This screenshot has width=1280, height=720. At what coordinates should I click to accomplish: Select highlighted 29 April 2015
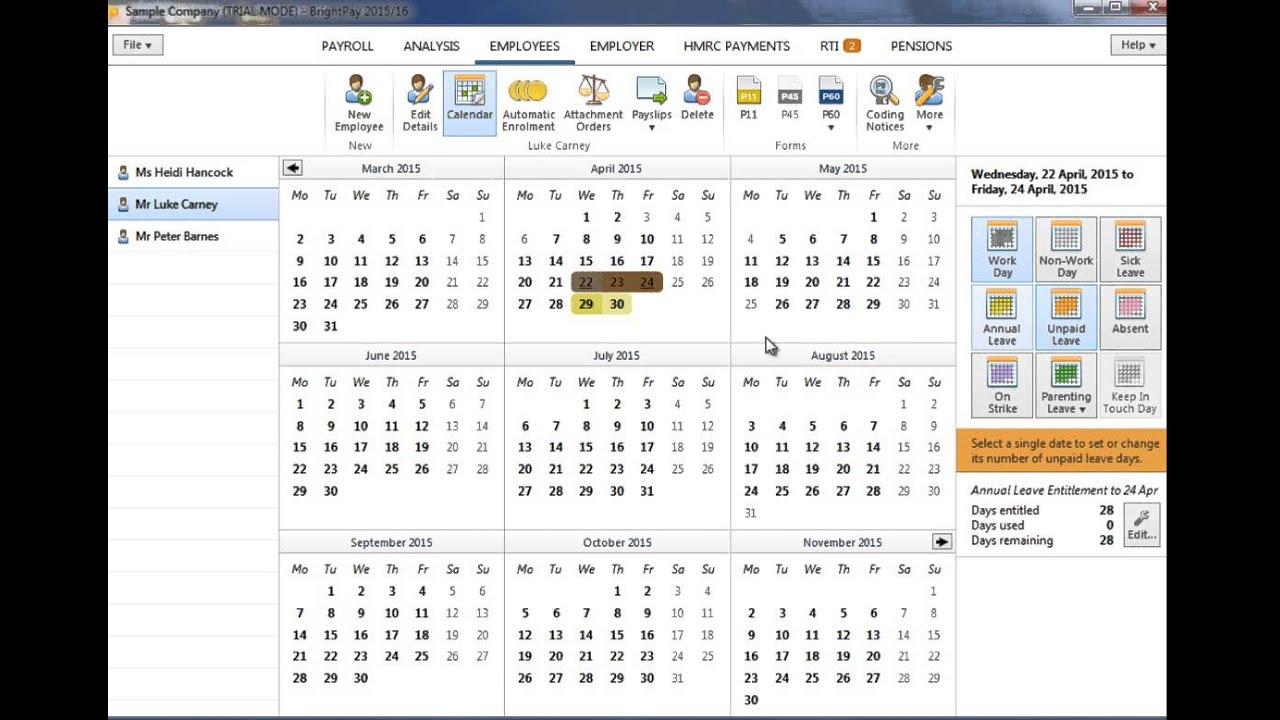[586, 304]
